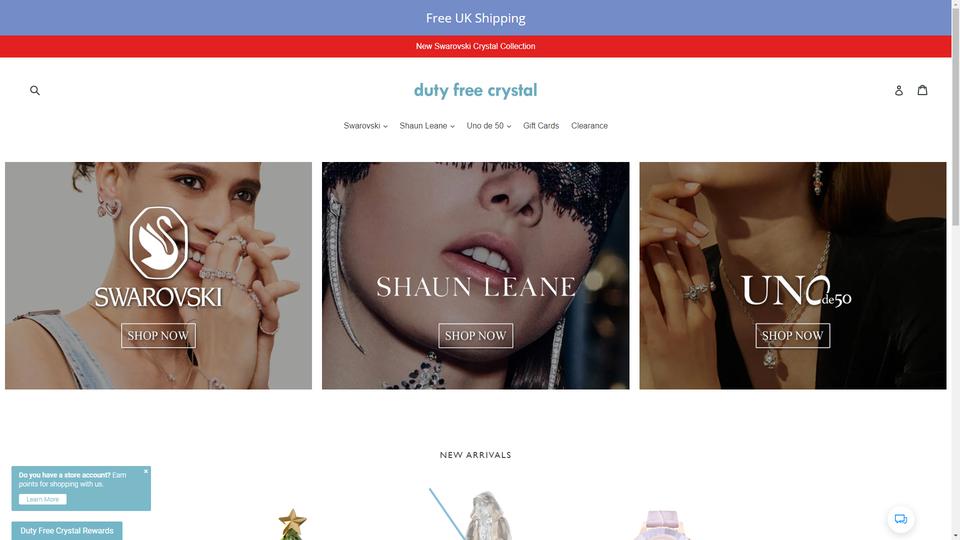960x540 pixels.
Task: Open the account login person icon
Action: coord(898,91)
